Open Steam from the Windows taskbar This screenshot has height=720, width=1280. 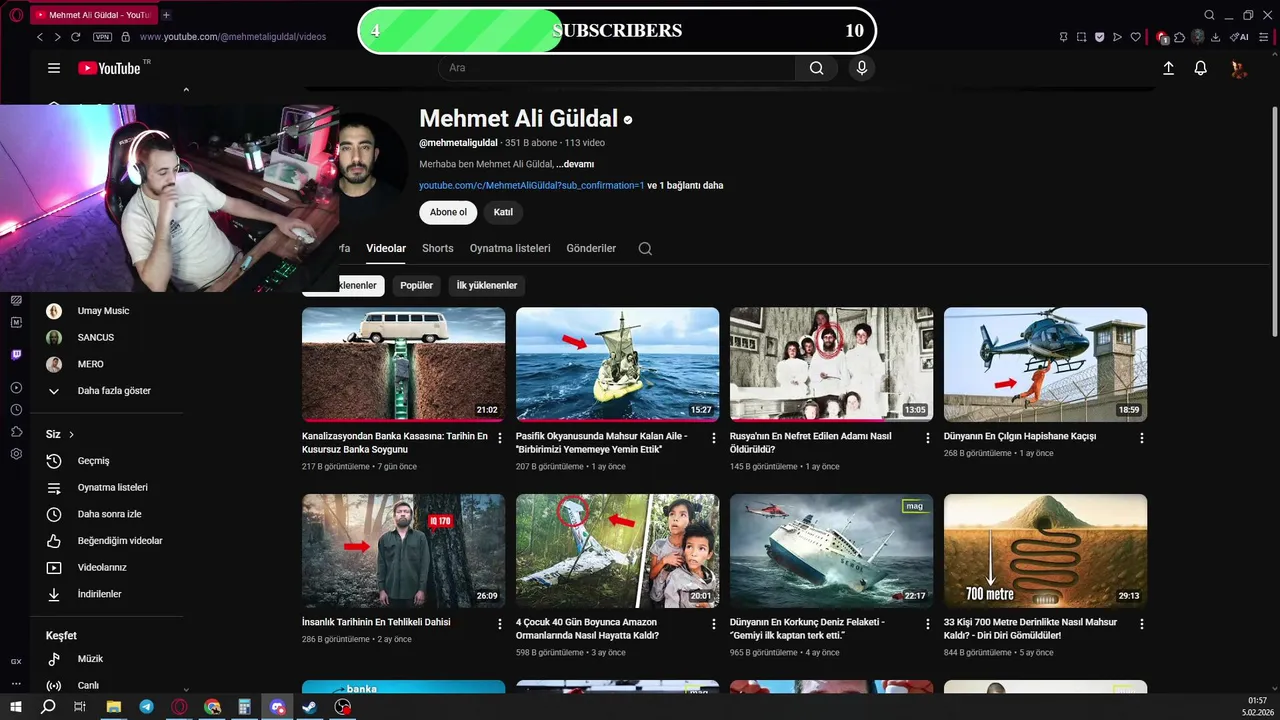pyautogui.click(x=310, y=706)
